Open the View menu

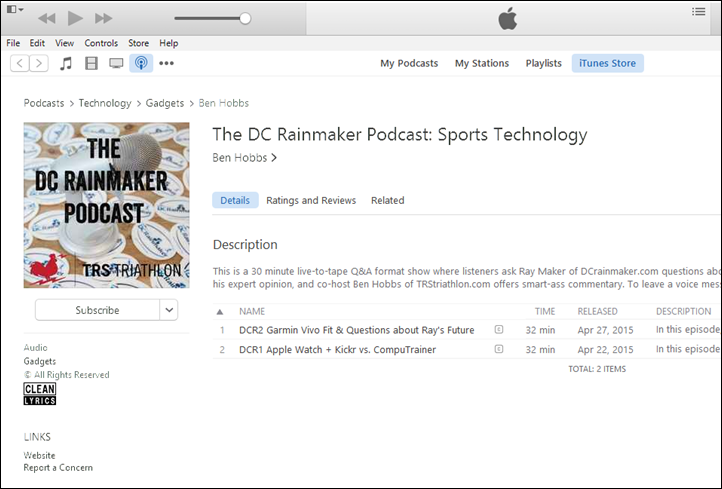[x=64, y=43]
